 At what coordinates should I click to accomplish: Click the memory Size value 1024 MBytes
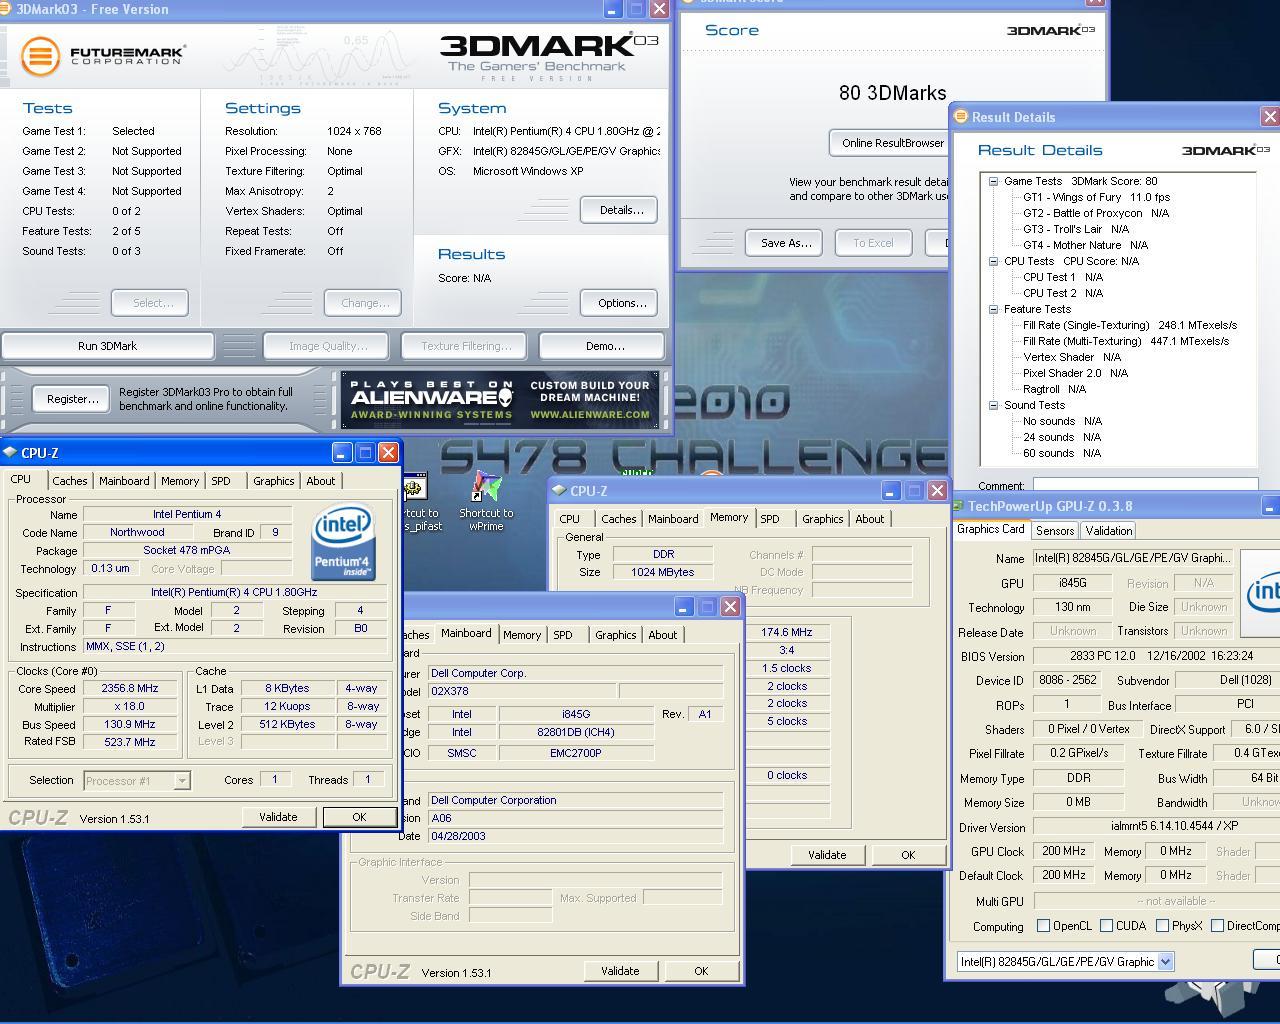(x=663, y=572)
